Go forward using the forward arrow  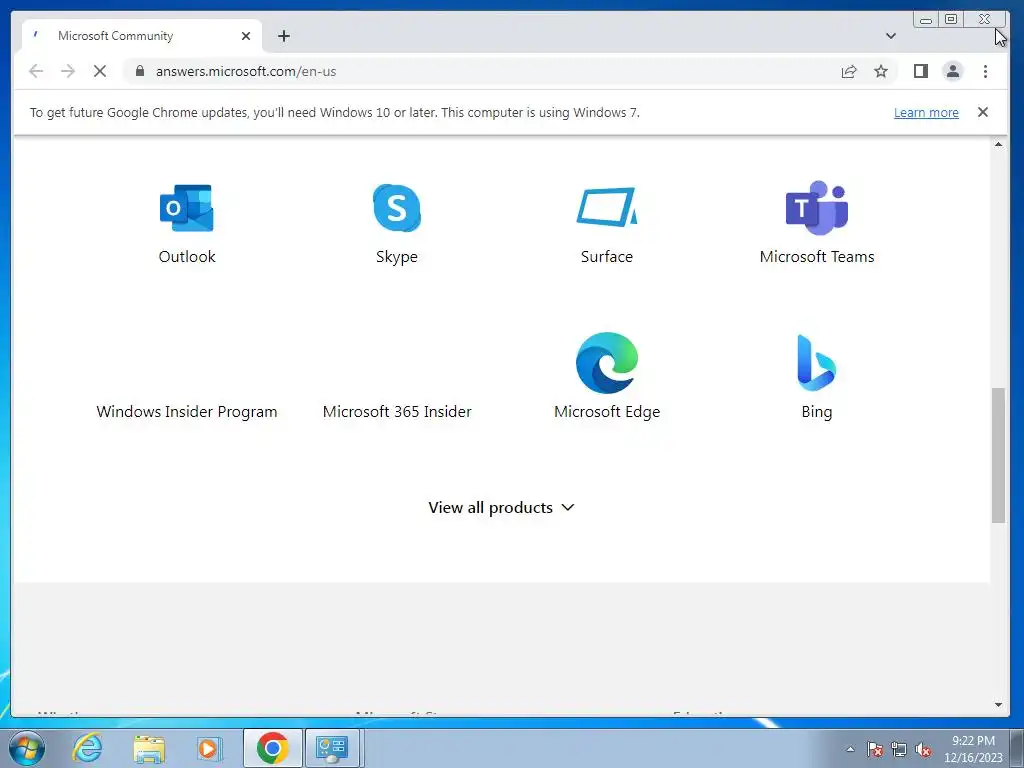[x=68, y=71]
